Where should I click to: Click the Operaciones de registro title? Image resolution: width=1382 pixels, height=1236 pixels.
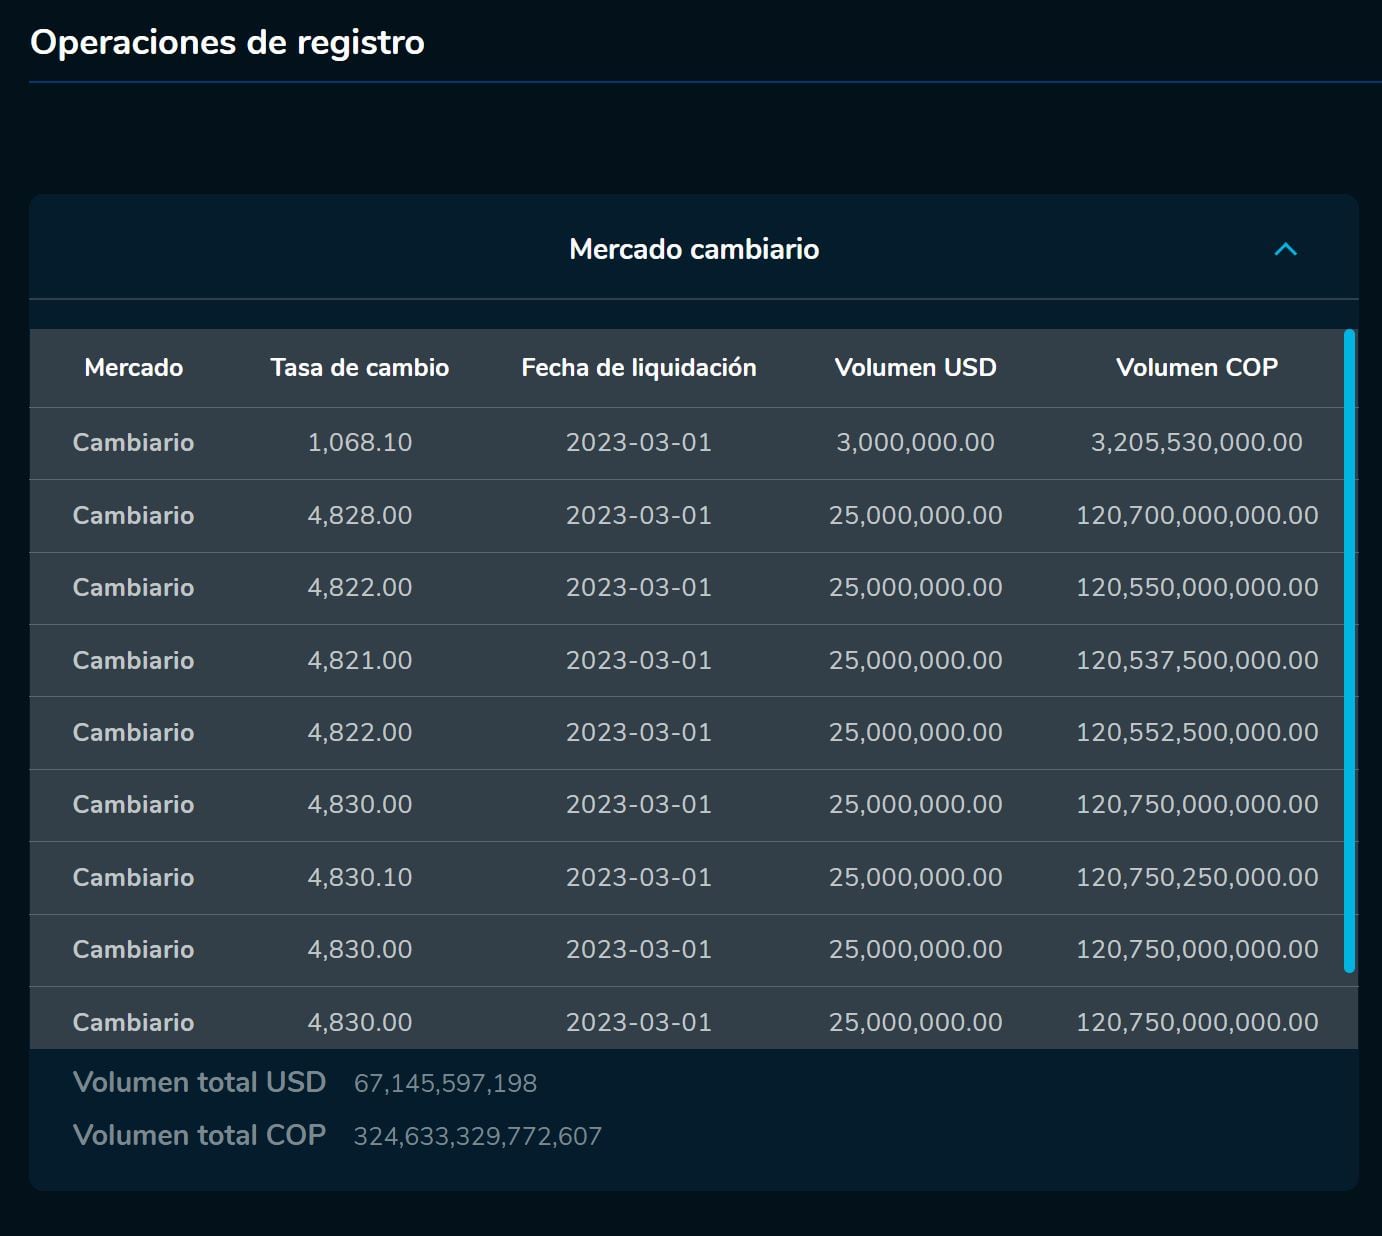228,43
